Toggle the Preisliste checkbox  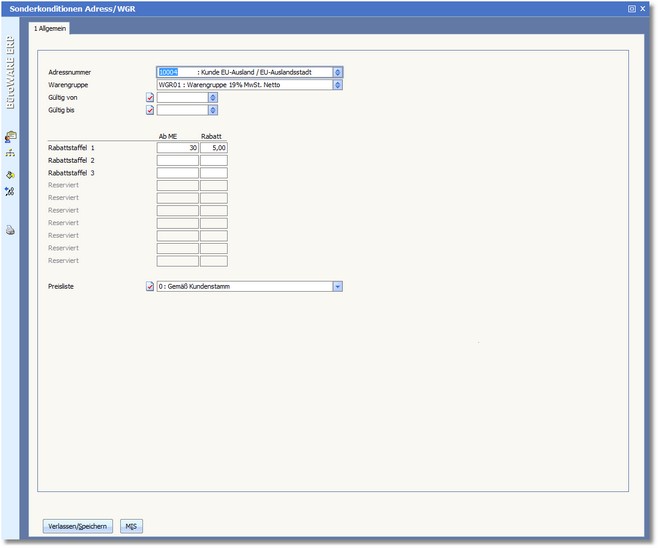tap(150, 287)
